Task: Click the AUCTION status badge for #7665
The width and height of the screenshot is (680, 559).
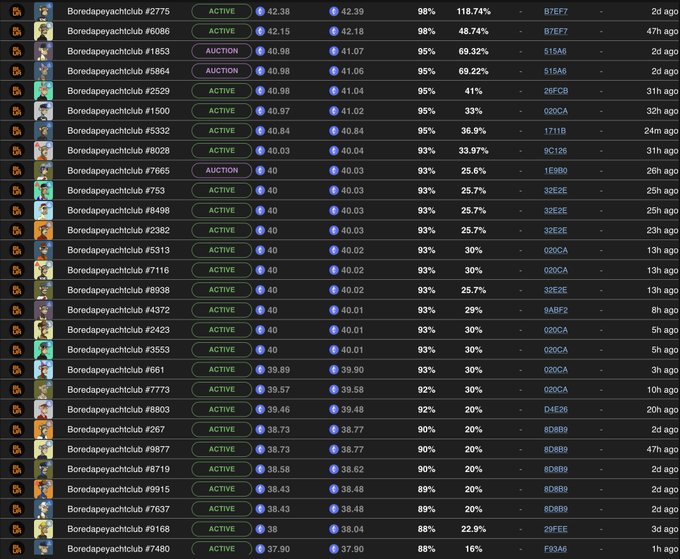Action: coord(222,170)
